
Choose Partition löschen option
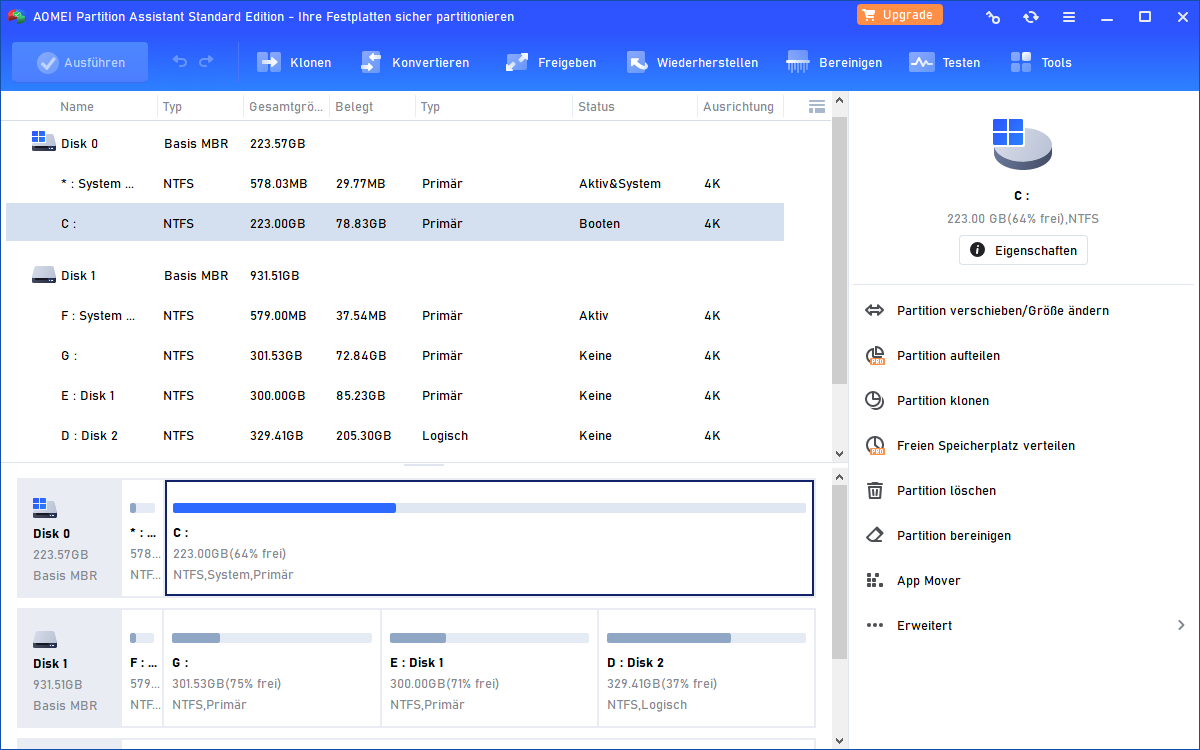click(x=946, y=490)
